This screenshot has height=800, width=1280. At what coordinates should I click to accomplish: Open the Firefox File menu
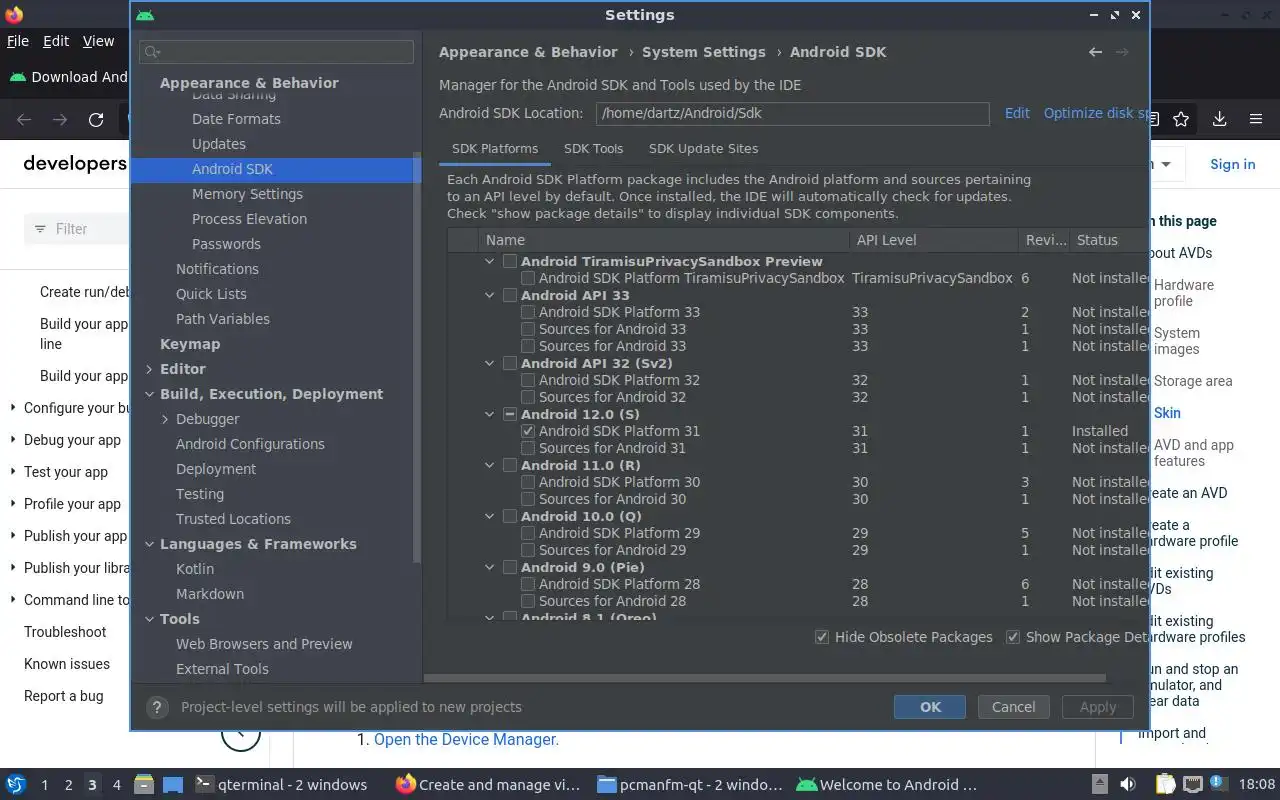(18, 41)
